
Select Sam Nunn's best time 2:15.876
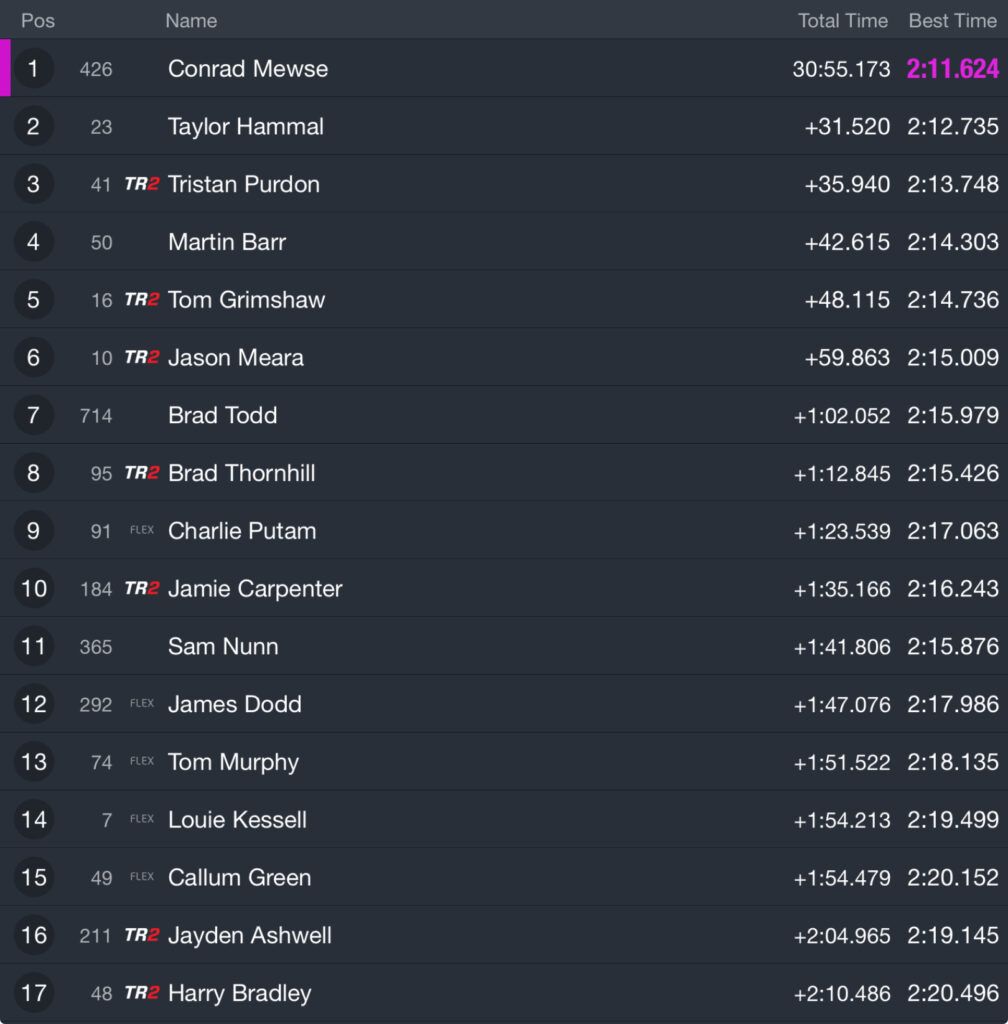pos(953,647)
